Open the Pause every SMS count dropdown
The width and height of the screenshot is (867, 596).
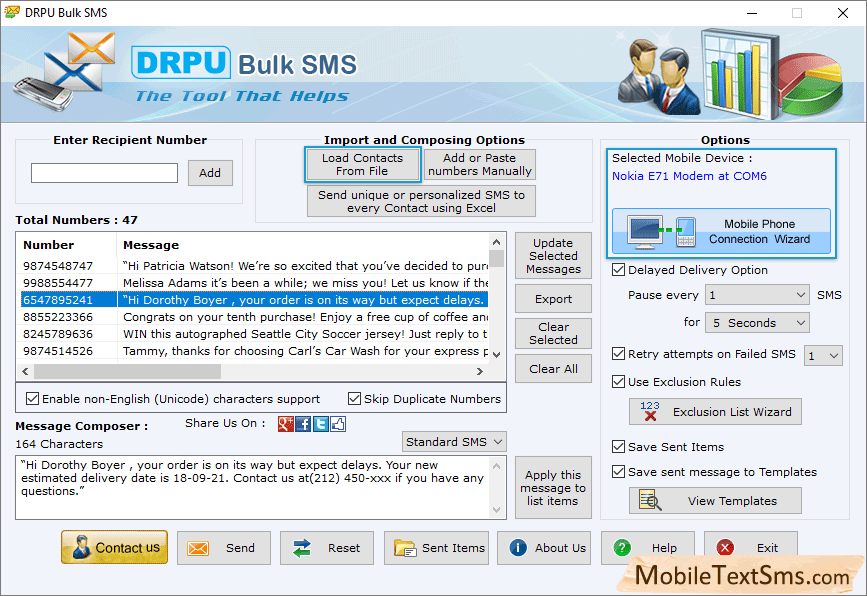[757, 295]
